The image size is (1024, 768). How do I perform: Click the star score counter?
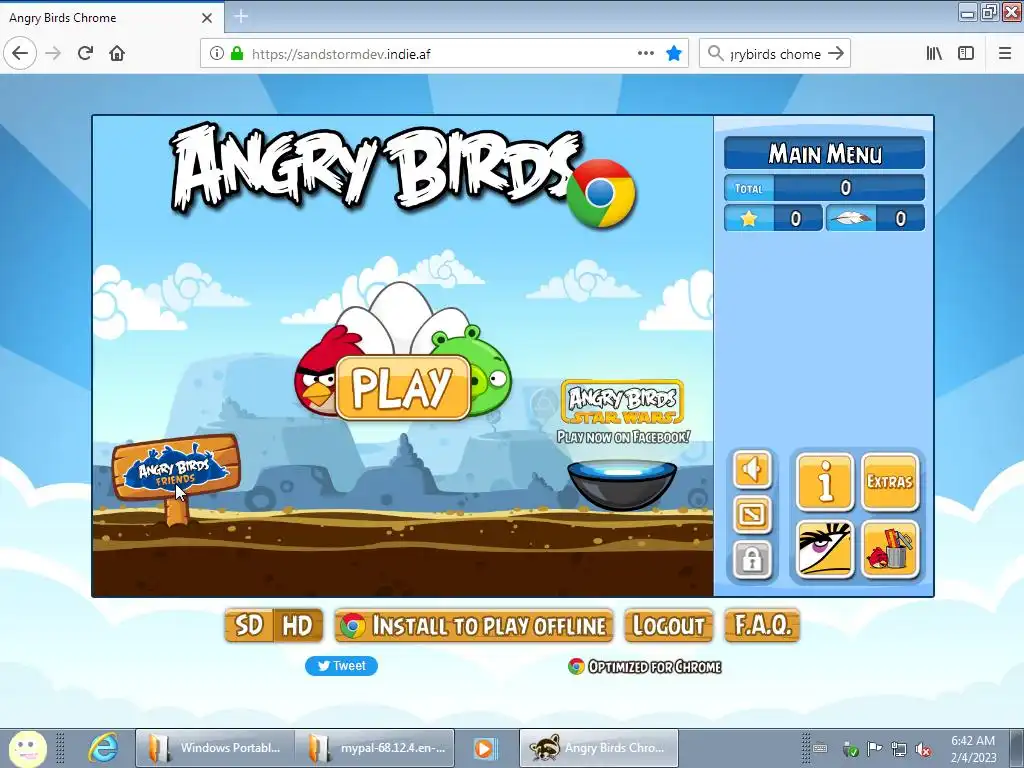tap(773, 218)
